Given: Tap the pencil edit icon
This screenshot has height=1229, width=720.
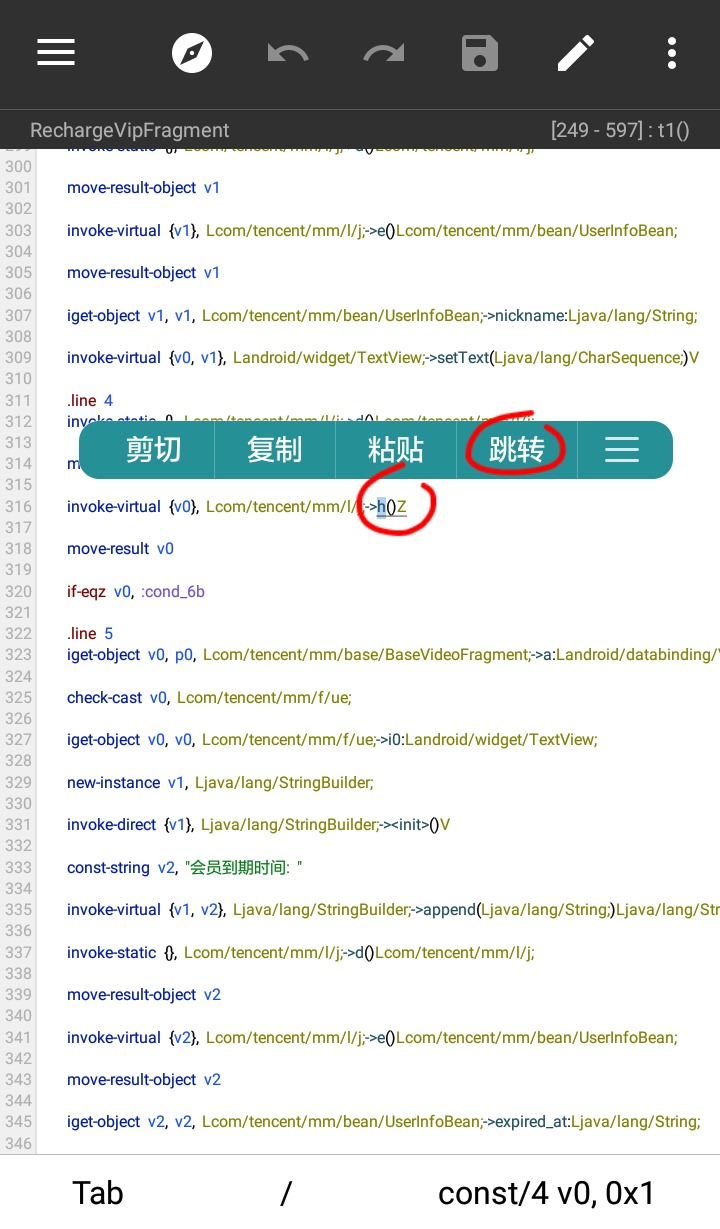Looking at the screenshot, I should pyautogui.click(x=576, y=53).
